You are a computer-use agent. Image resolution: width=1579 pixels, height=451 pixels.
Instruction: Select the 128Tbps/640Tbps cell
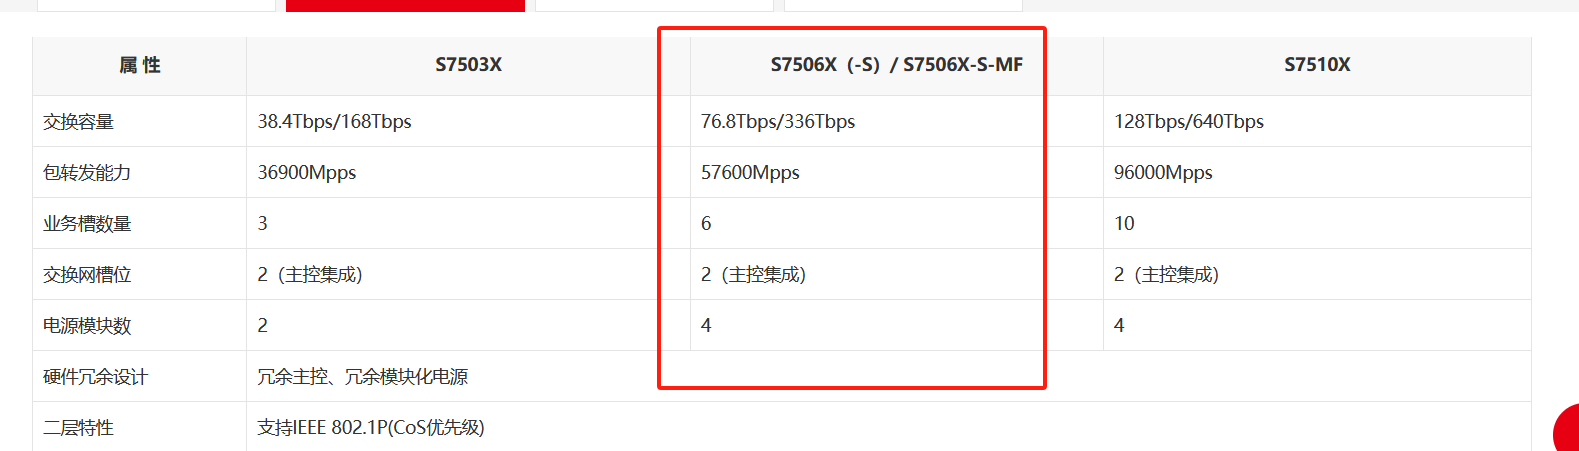[1188, 122]
